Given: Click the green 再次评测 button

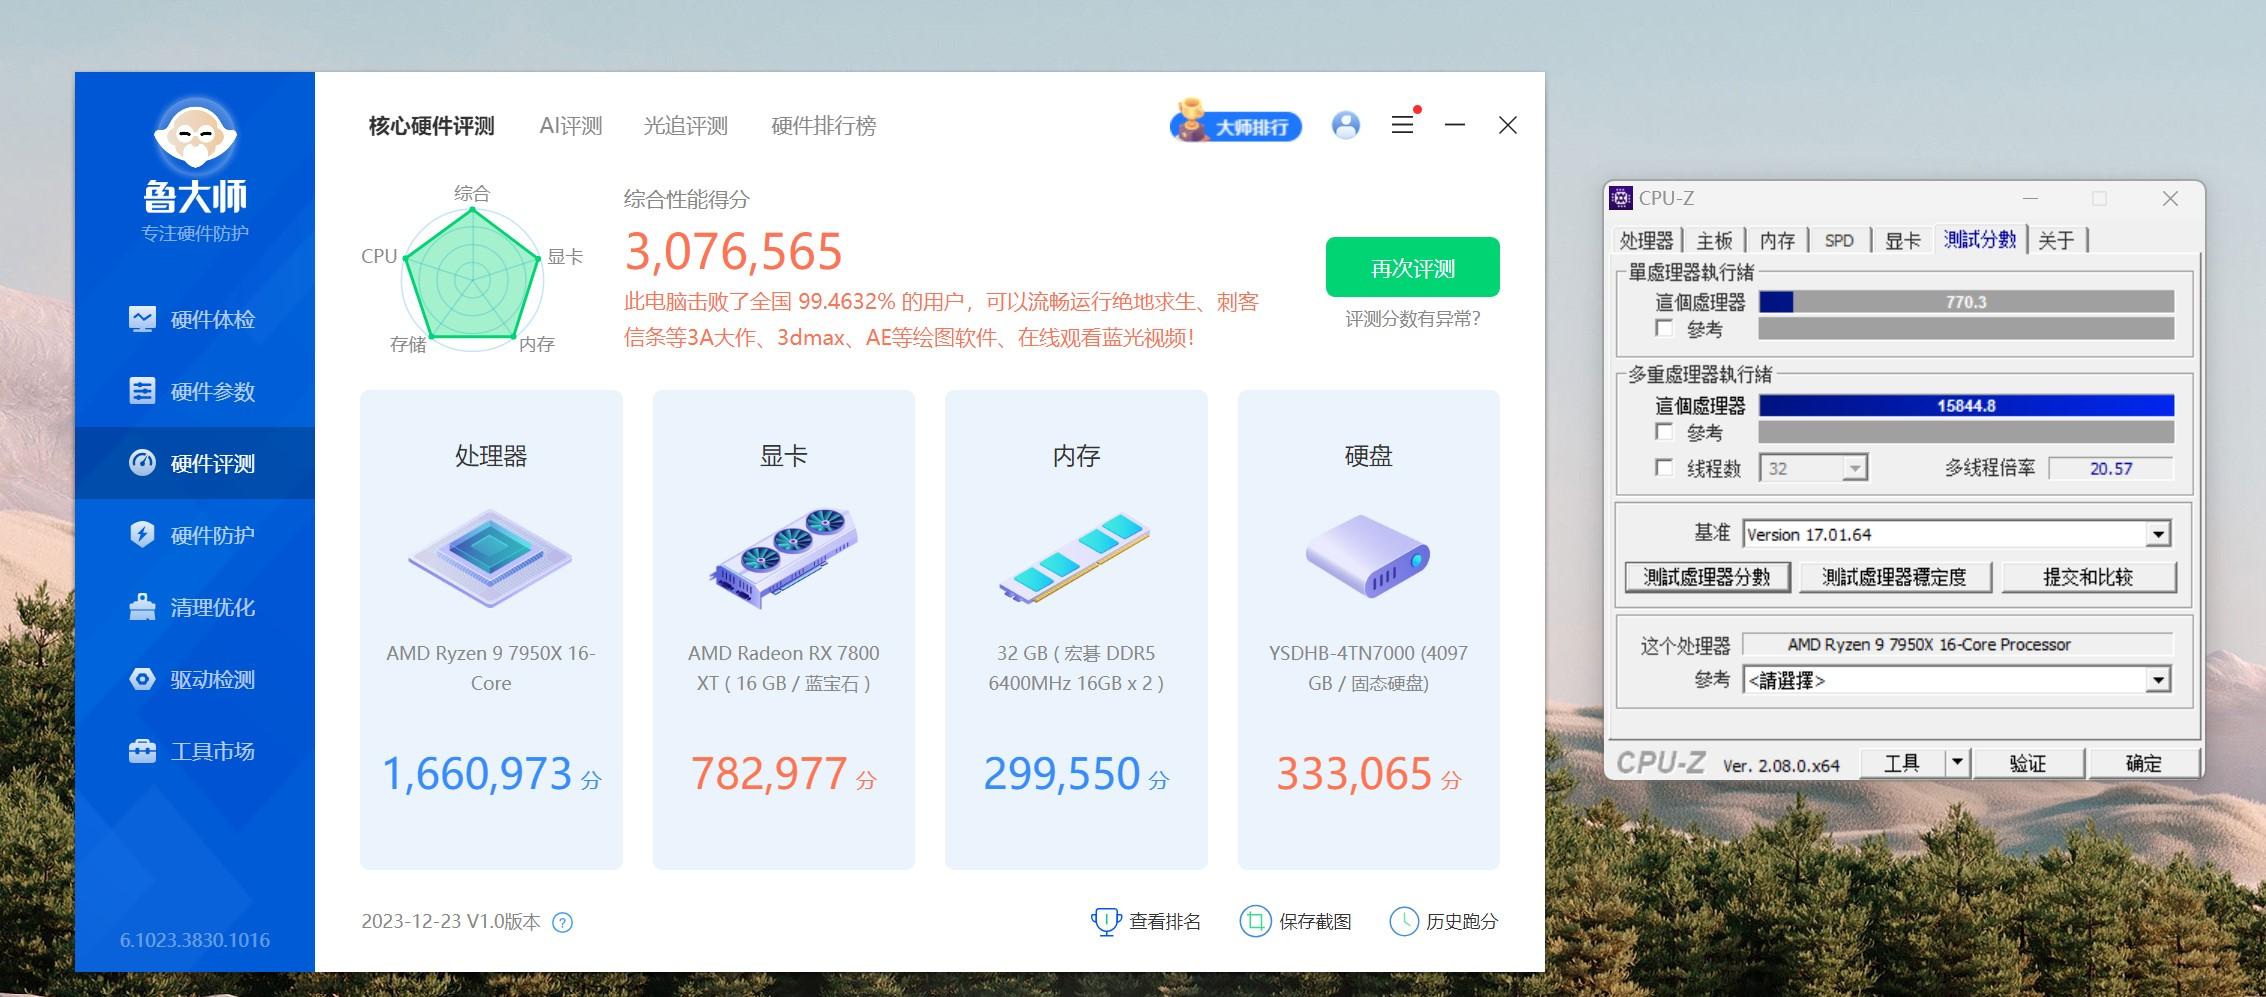Looking at the screenshot, I should (x=1412, y=267).
